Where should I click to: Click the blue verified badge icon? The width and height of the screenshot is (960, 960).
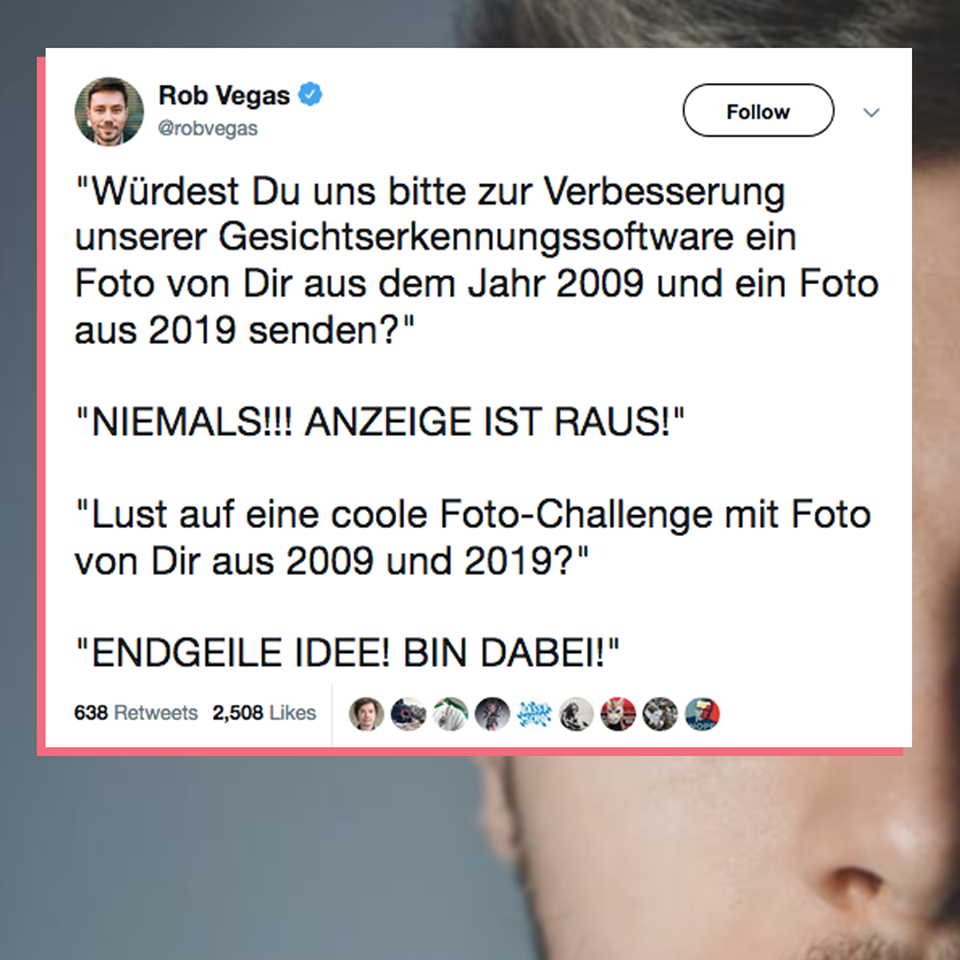(x=310, y=95)
